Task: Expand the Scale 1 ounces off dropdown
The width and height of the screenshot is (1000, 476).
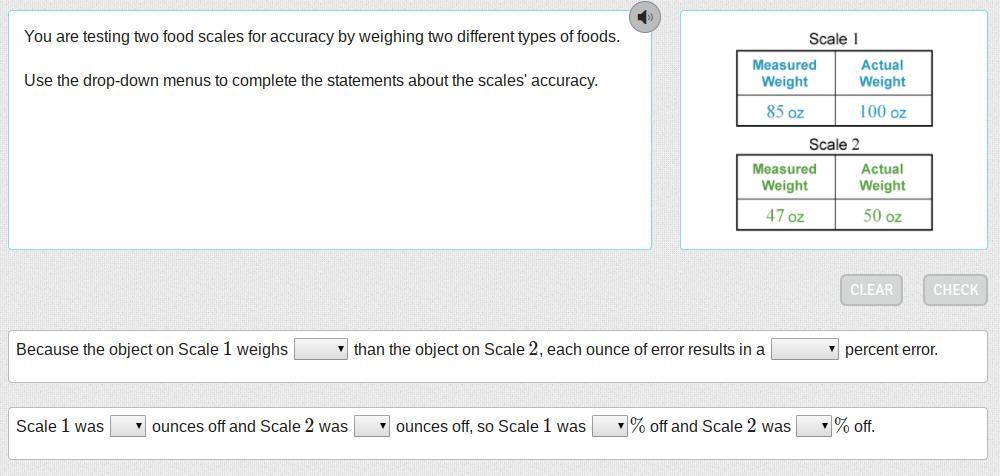Action: point(128,426)
